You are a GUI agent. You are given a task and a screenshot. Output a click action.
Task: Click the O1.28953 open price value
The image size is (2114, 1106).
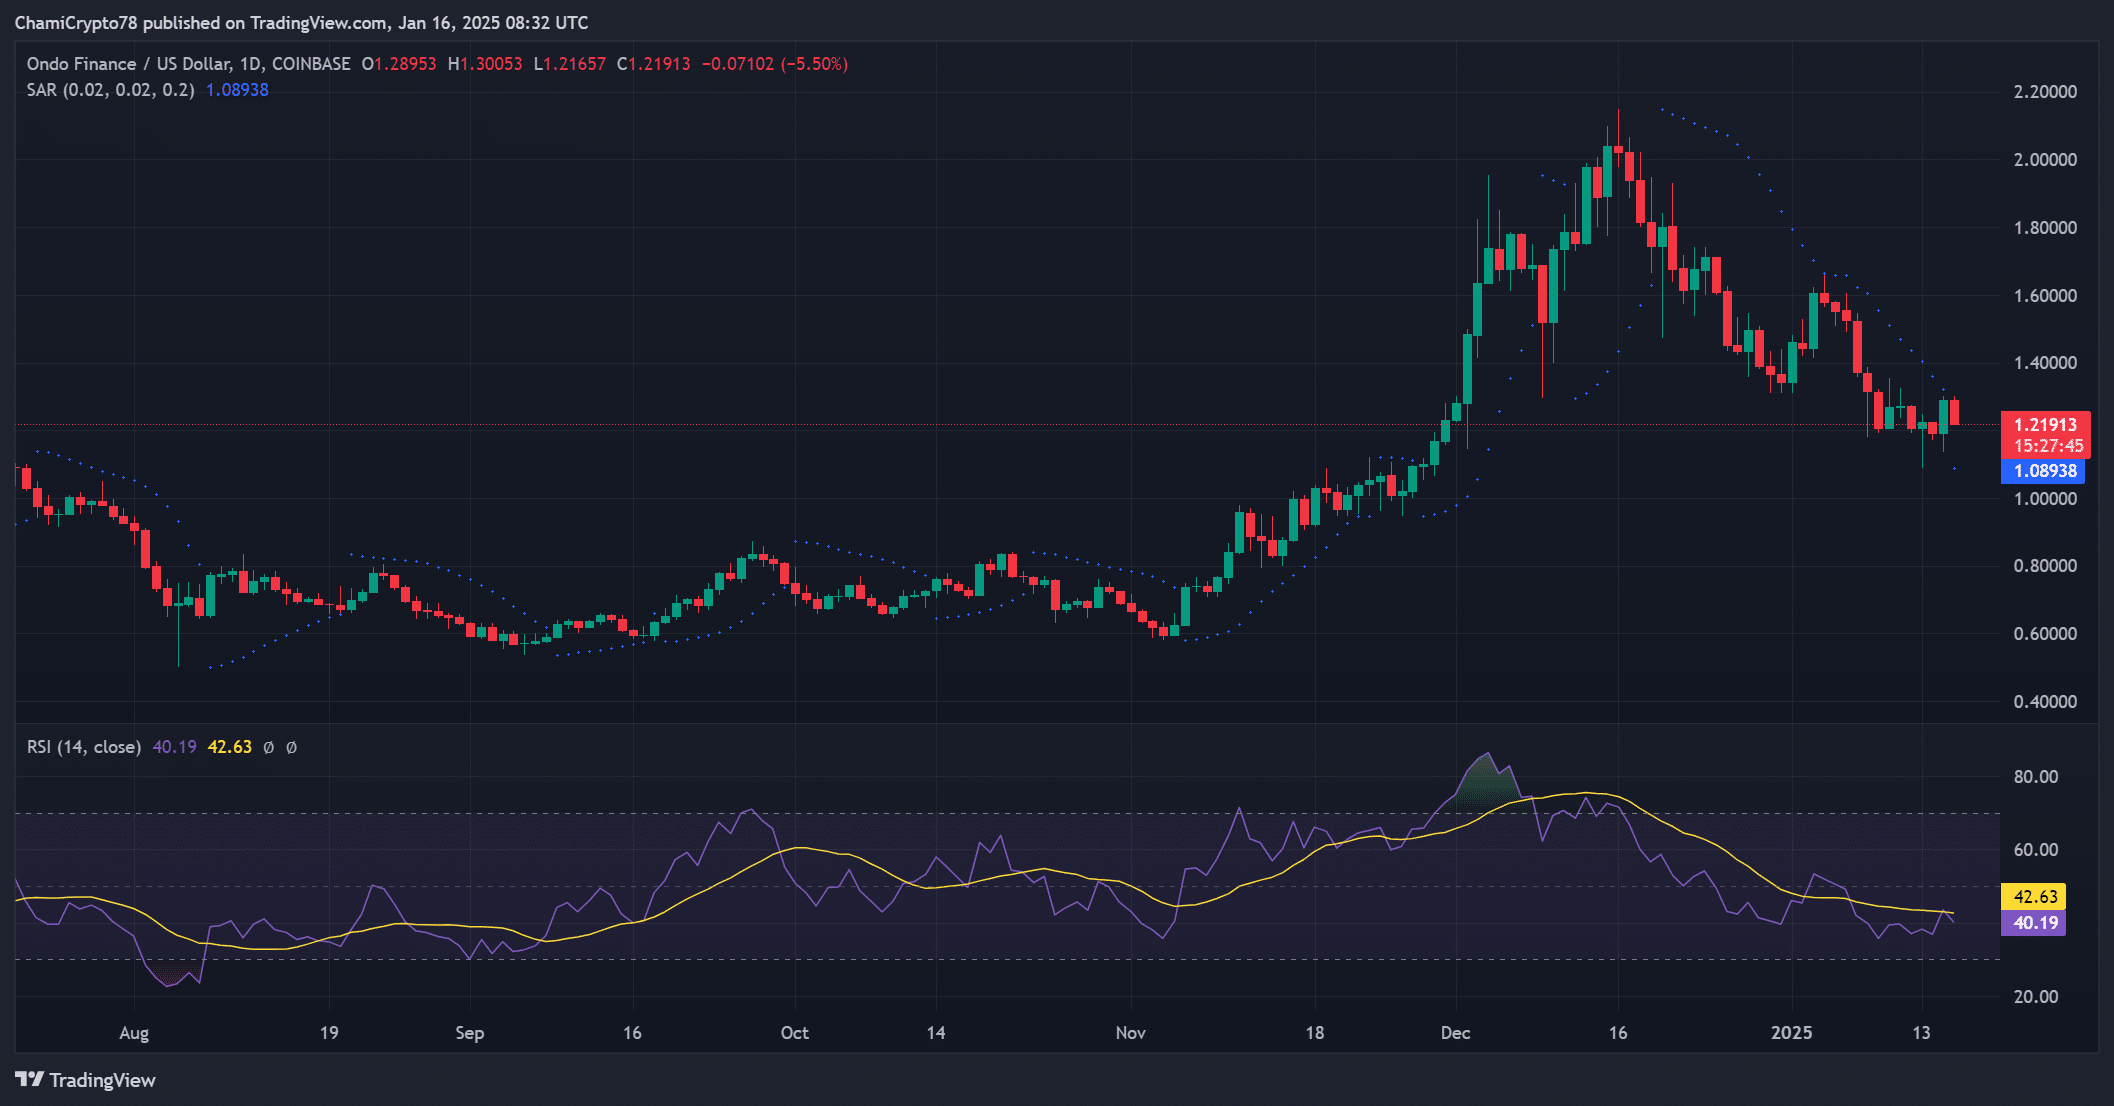click(x=399, y=63)
